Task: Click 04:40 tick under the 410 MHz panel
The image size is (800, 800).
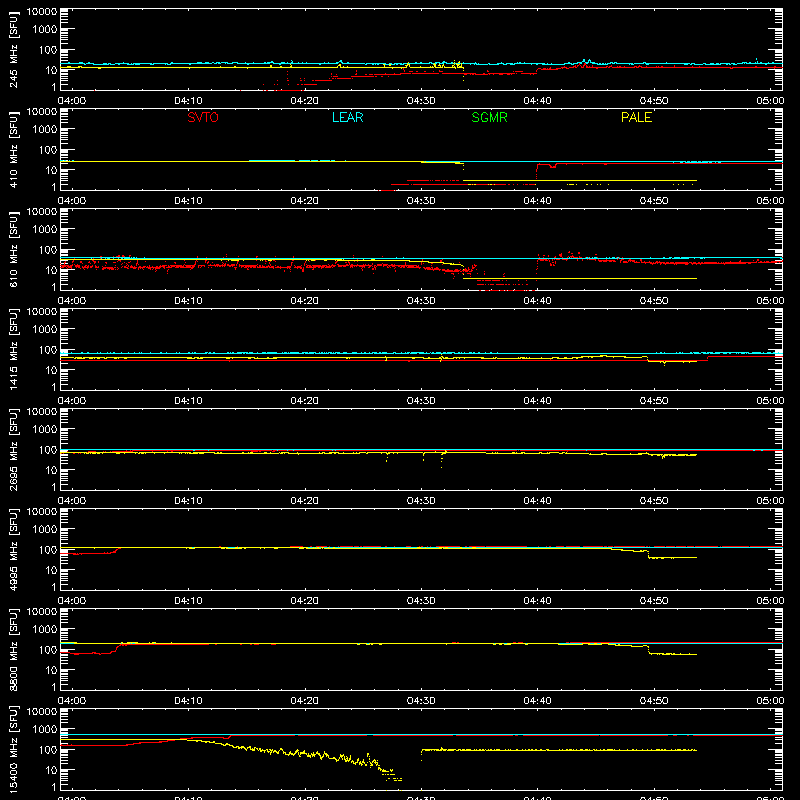Action: point(537,201)
